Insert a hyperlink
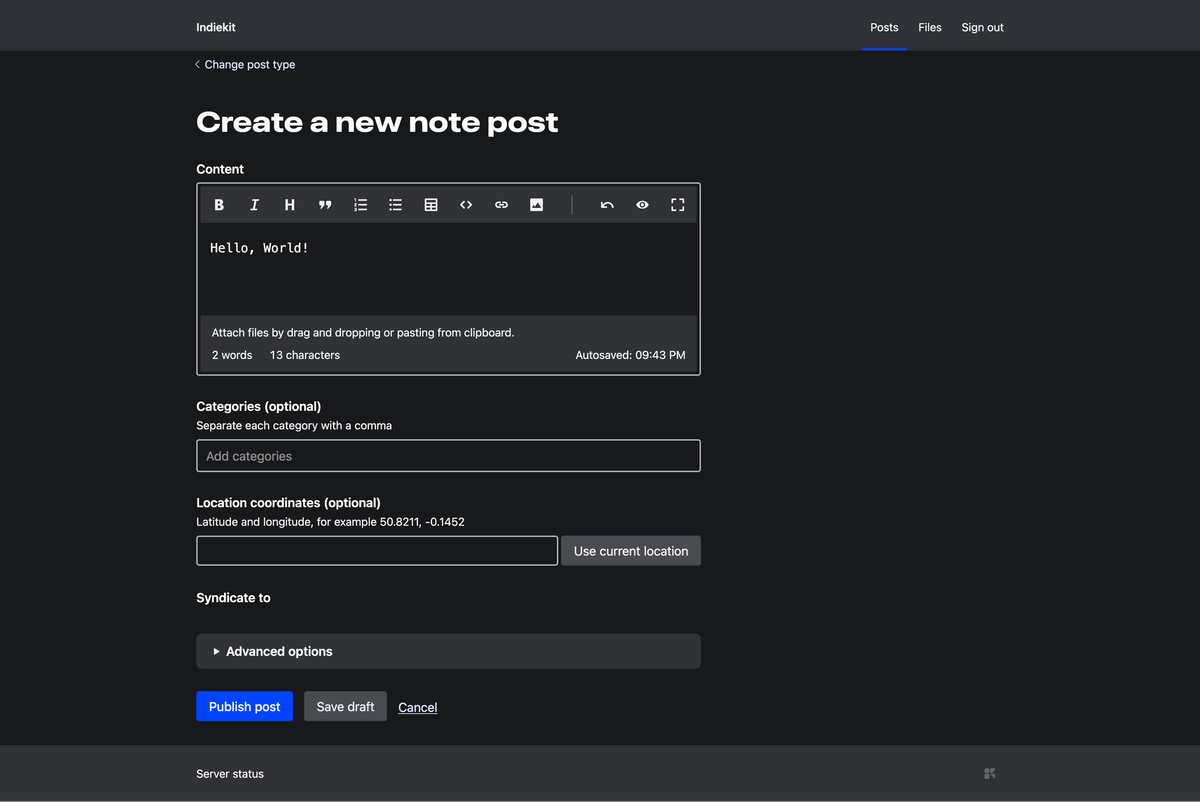The width and height of the screenshot is (1200, 802). coord(501,204)
